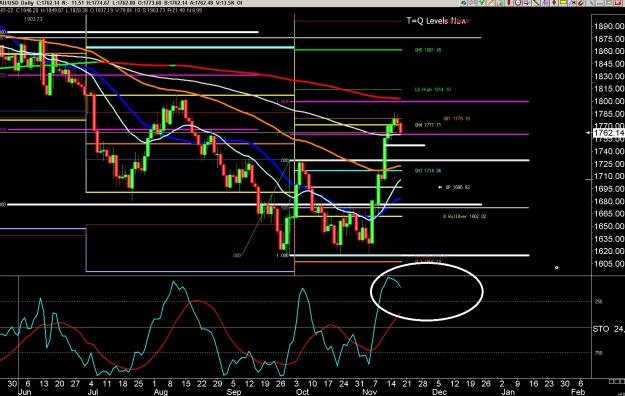The width and height of the screenshot is (625, 396).
Task: Click the 1710.00 price axis label
Action: [609, 176]
